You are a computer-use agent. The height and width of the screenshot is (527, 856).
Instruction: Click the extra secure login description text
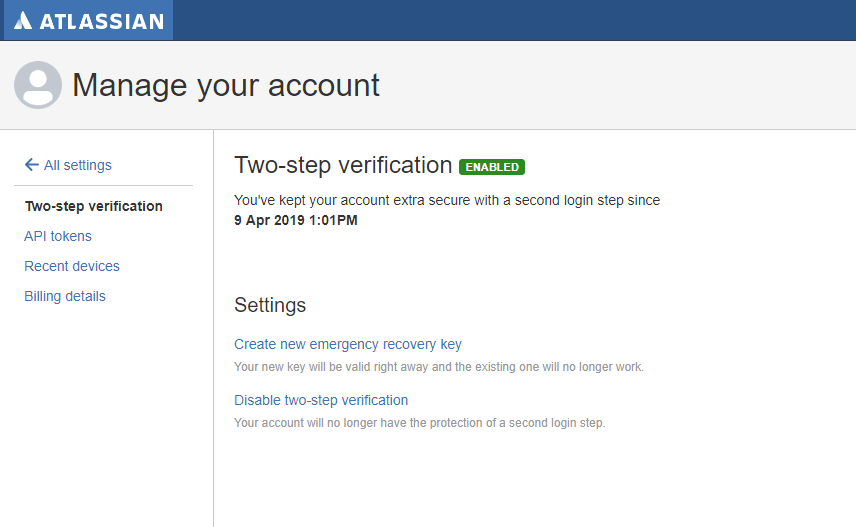point(447,200)
